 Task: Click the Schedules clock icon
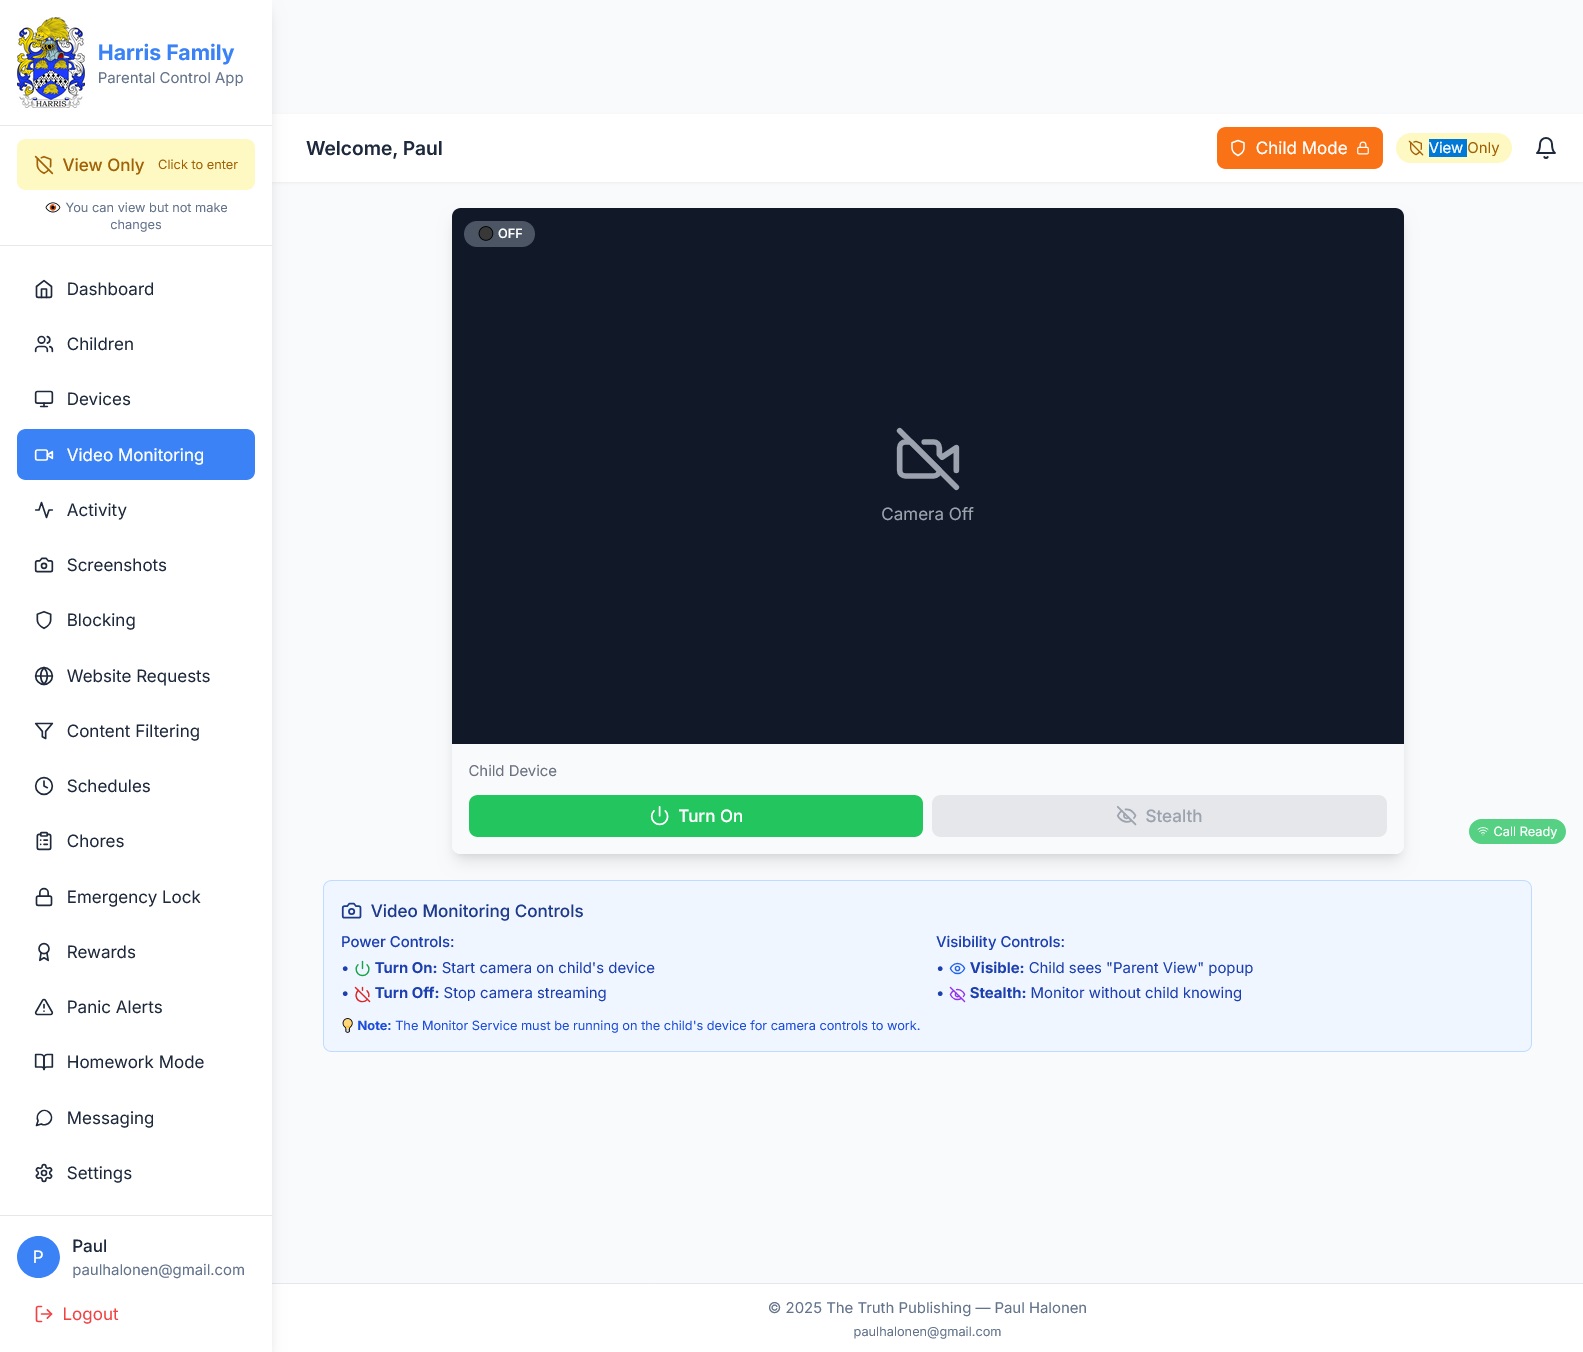[x=44, y=786]
